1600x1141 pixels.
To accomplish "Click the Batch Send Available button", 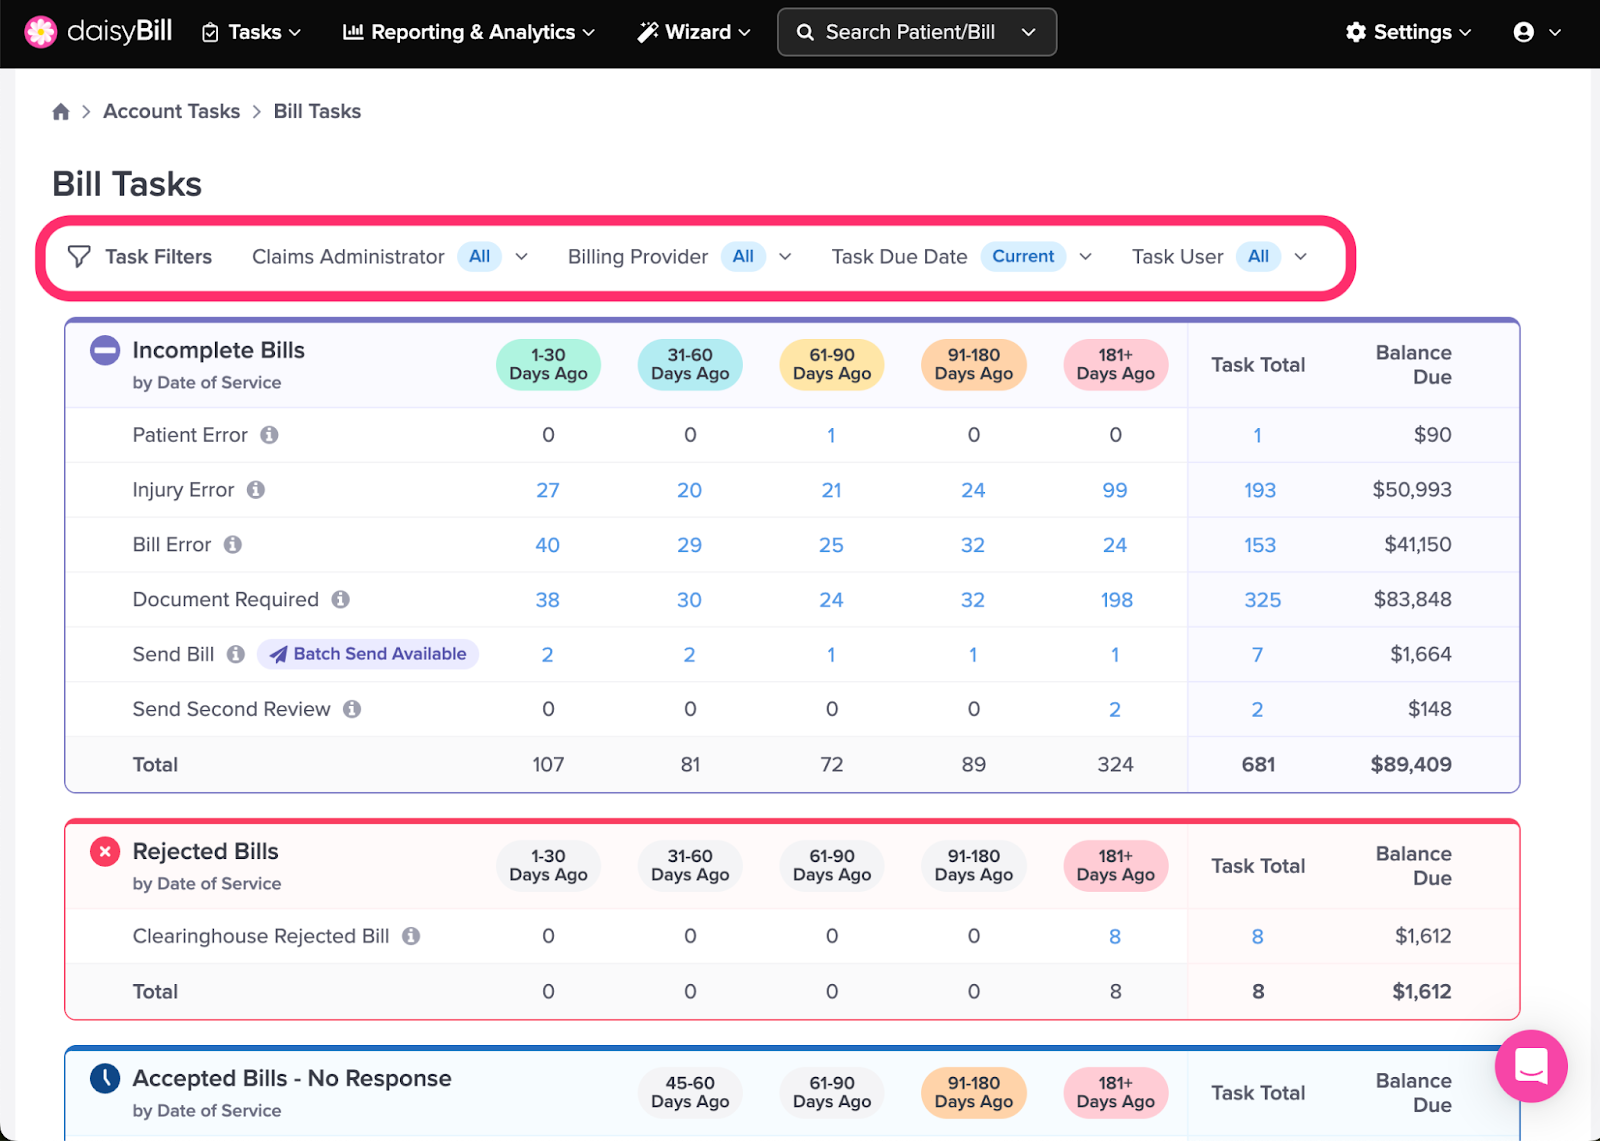I will coord(368,654).
